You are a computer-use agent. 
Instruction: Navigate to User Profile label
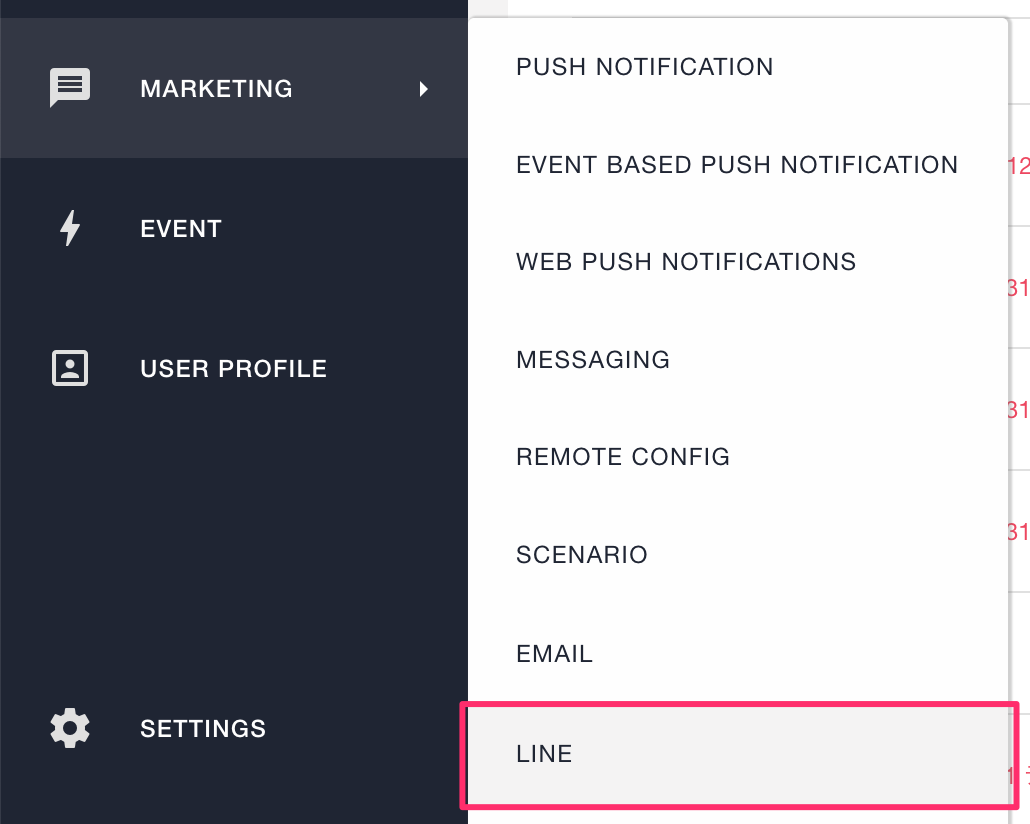[233, 369]
